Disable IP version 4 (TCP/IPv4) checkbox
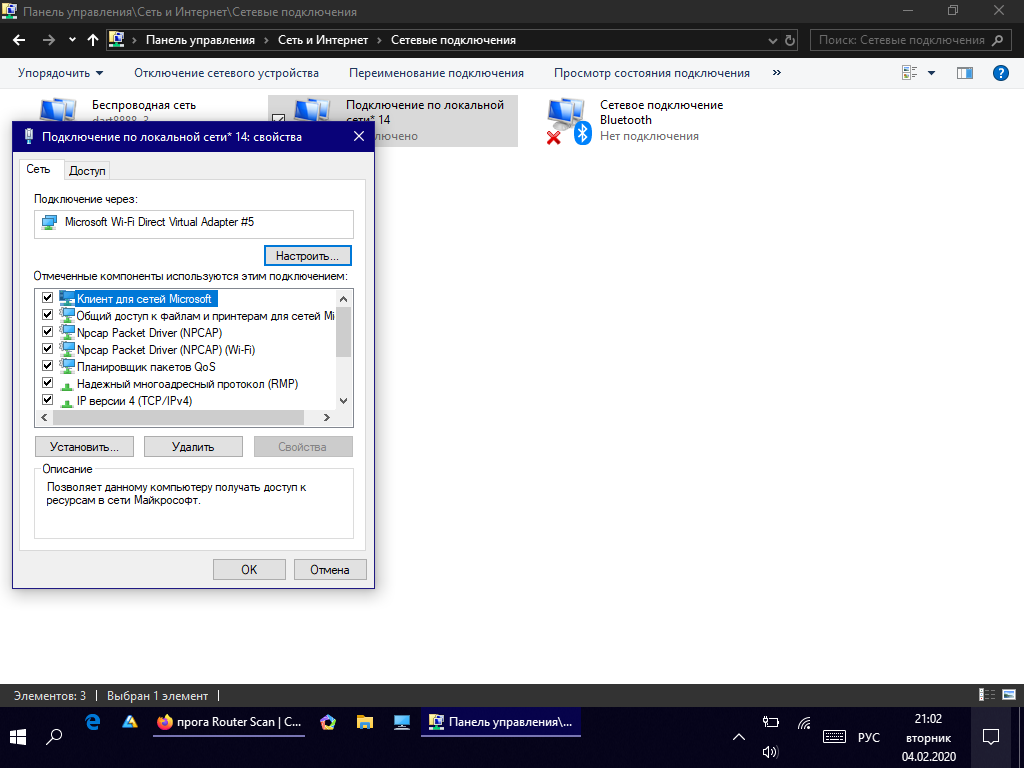 tap(47, 401)
